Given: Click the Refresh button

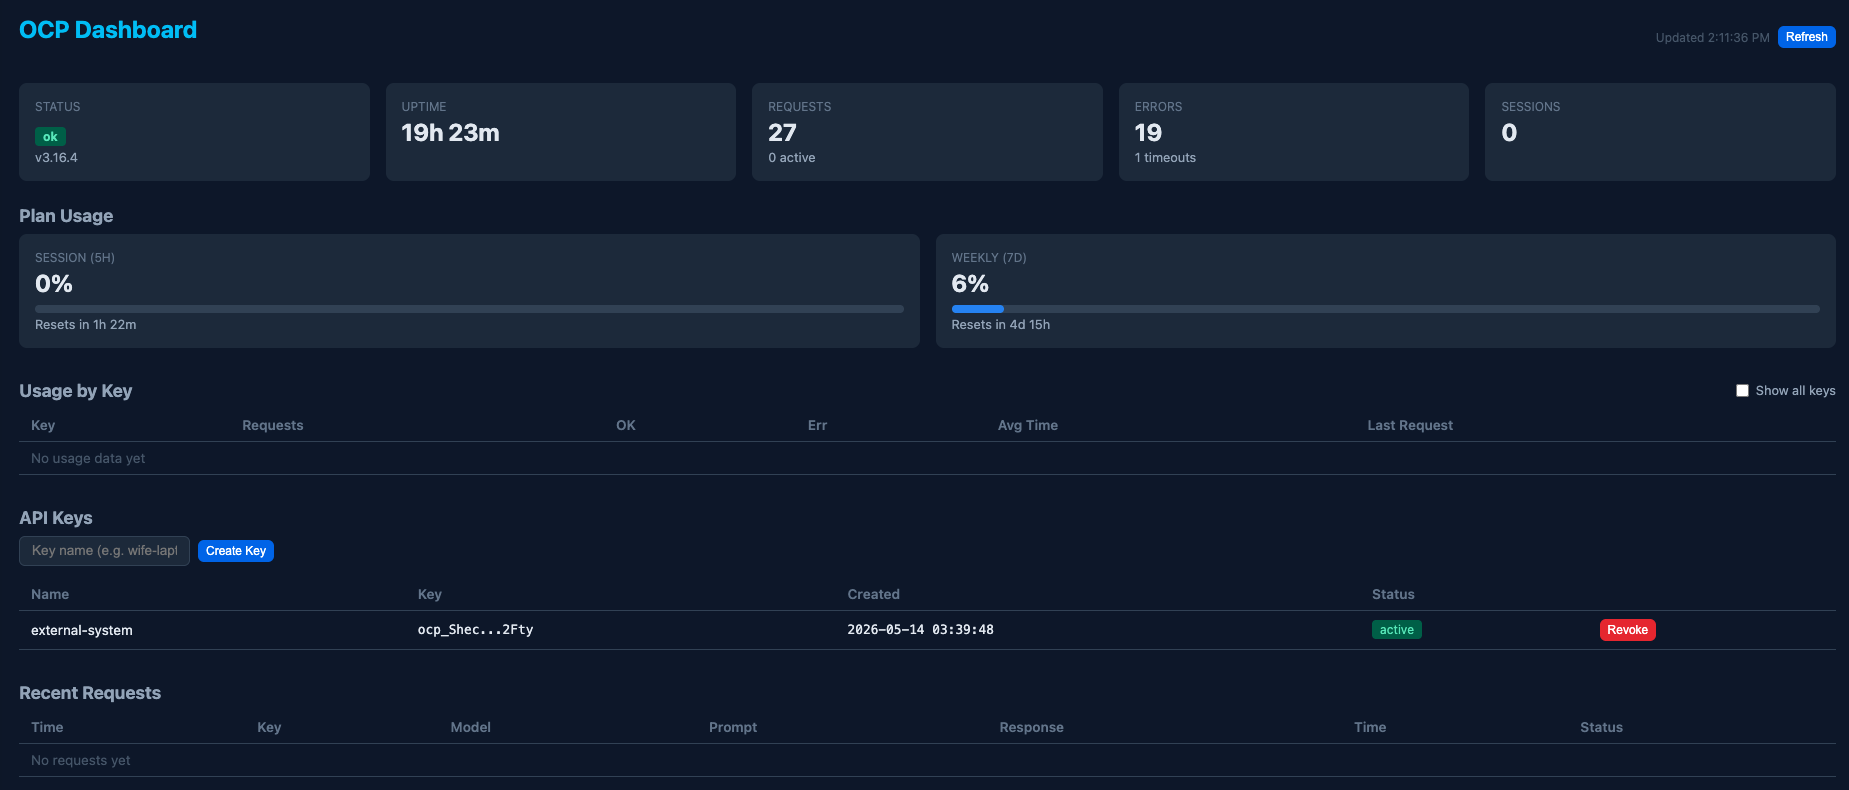Looking at the screenshot, I should click(x=1806, y=37).
